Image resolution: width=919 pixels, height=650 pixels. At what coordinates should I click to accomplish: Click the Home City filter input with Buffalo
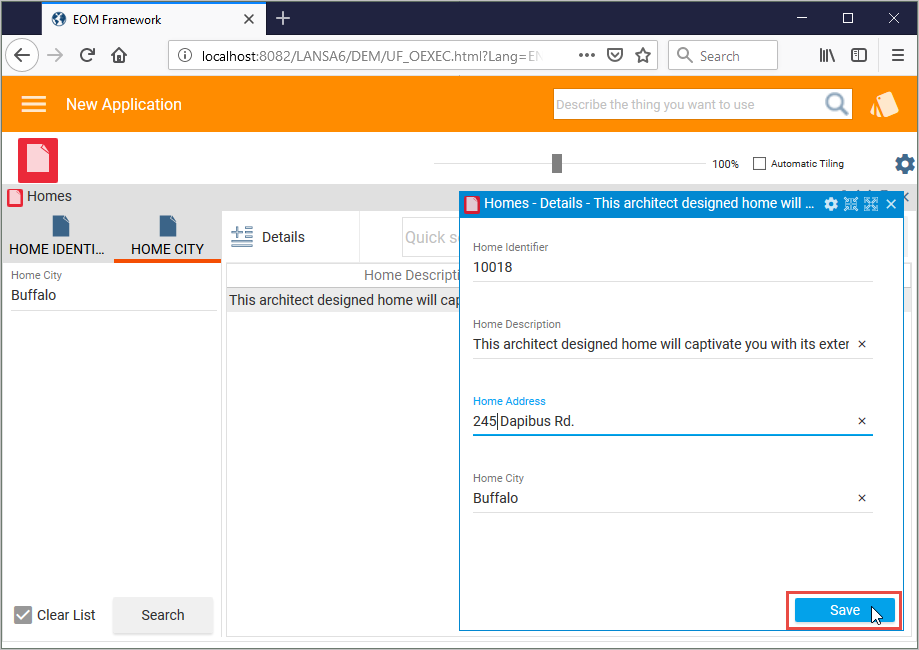(x=112, y=296)
